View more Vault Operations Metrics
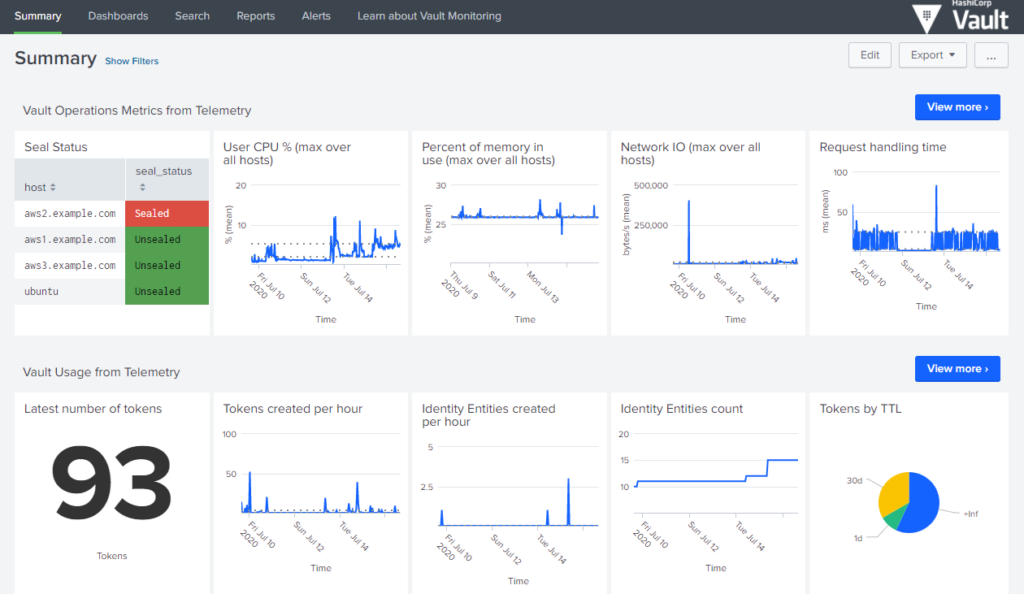 click(x=957, y=107)
